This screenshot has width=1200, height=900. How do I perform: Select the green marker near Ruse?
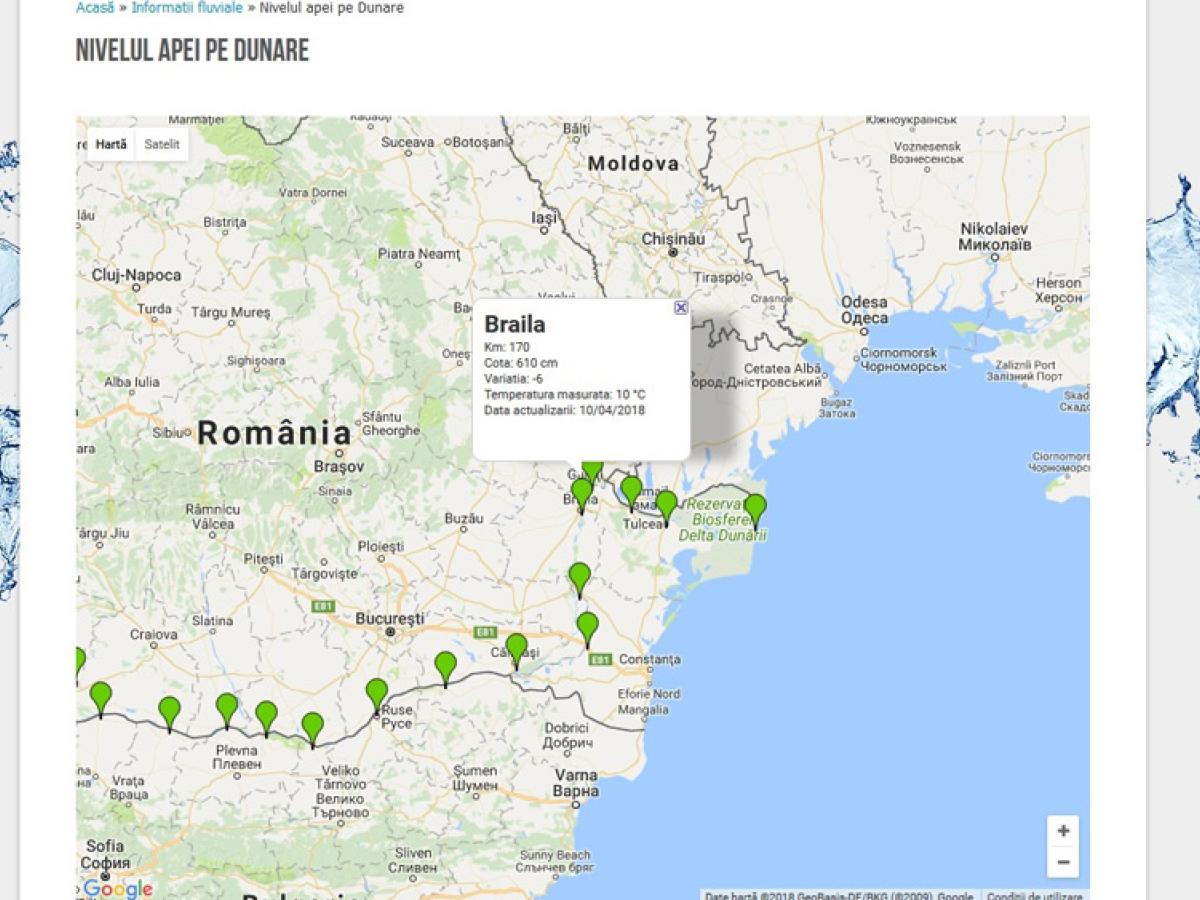(376, 693)
